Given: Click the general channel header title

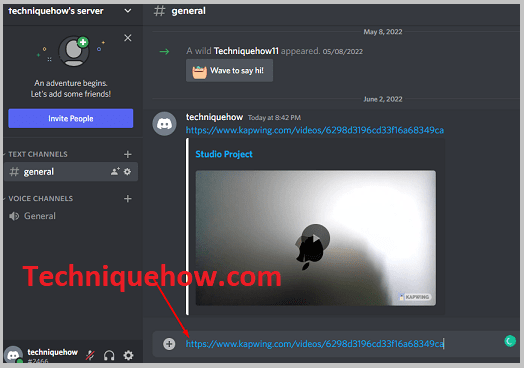Looking at the screenshot, I should [188, 11].
